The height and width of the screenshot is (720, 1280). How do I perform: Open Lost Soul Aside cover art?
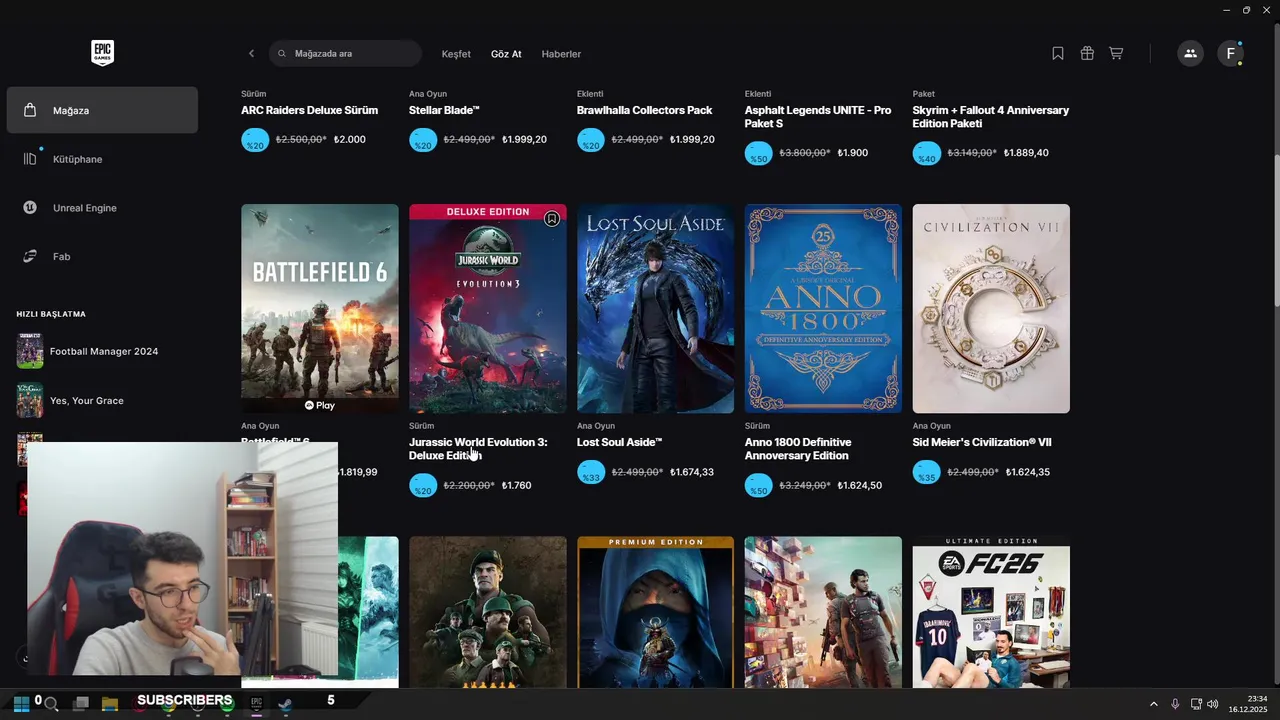point(656,308)
